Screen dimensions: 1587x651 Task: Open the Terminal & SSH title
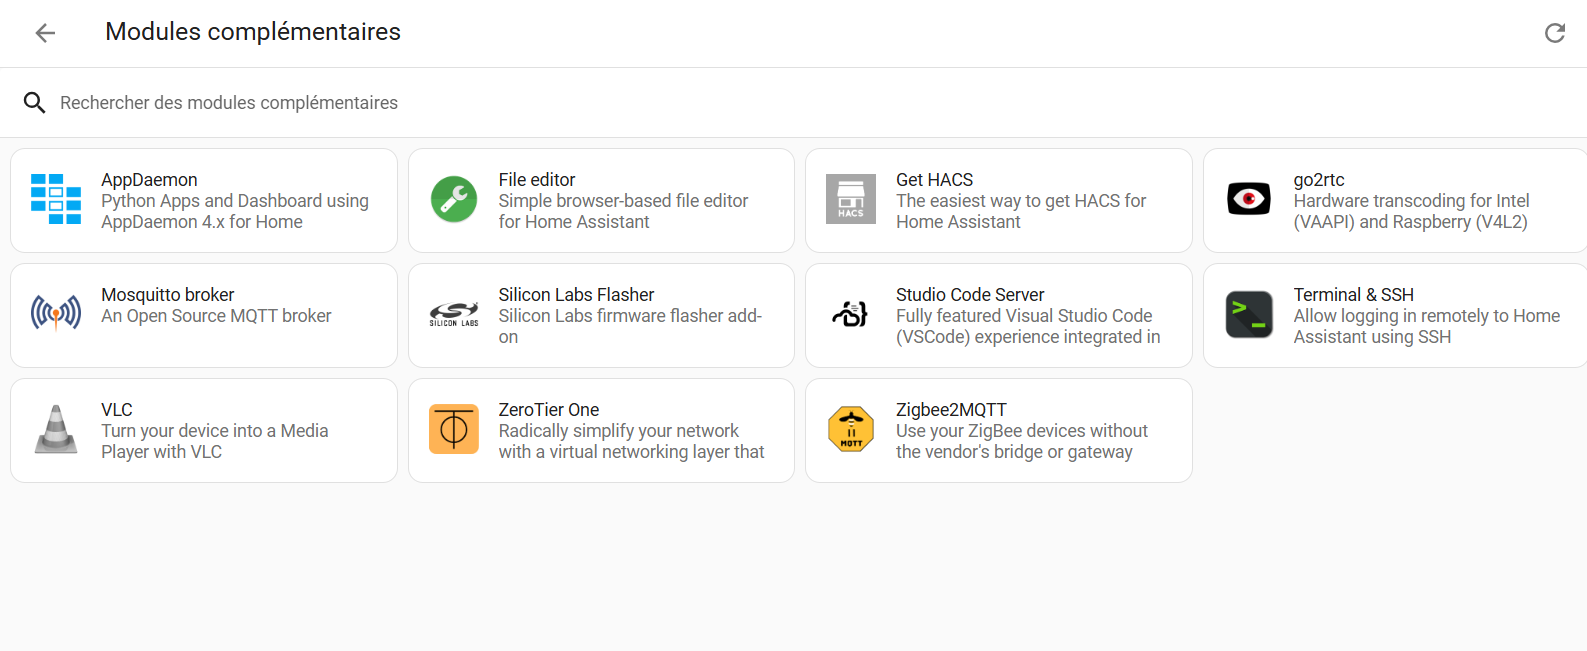point(1354,295)
